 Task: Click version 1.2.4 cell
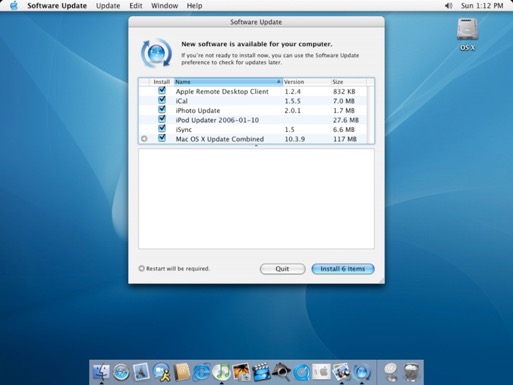292,91
